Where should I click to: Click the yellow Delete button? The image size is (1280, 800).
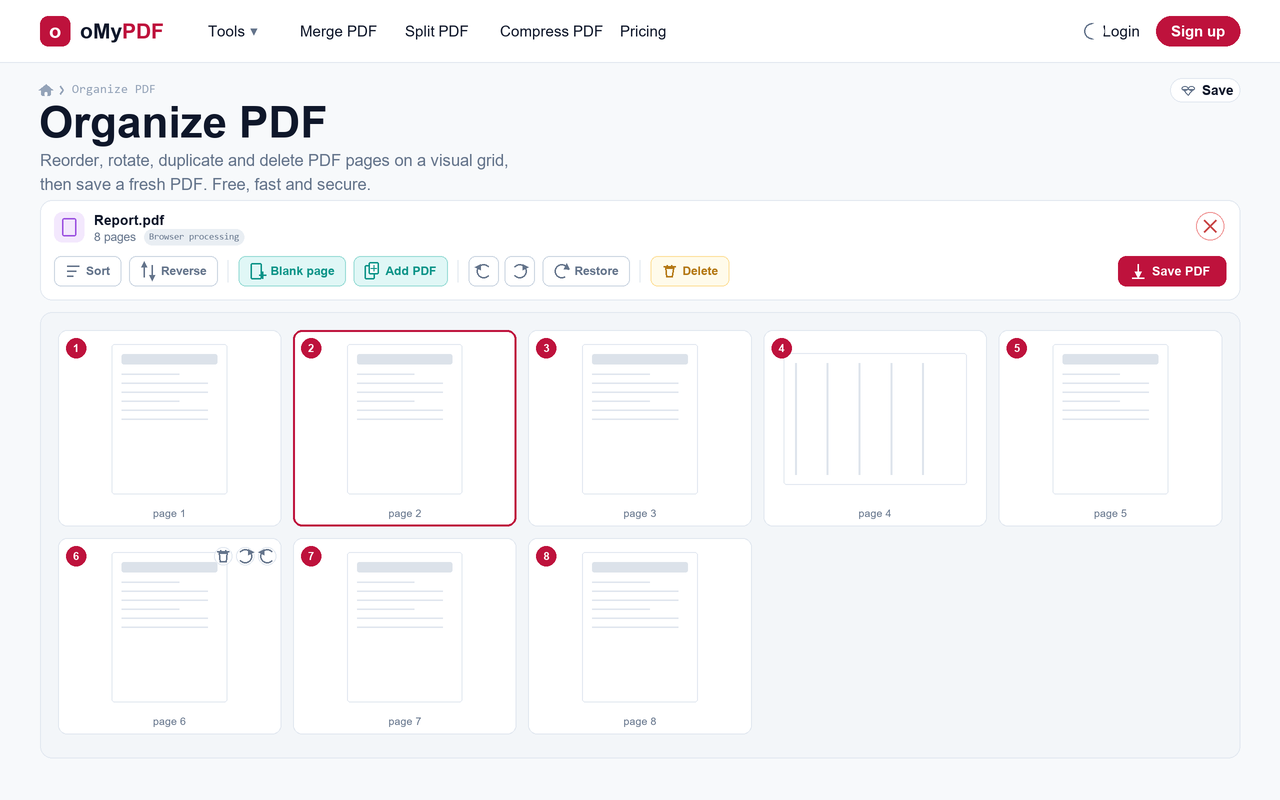point(690,271)
